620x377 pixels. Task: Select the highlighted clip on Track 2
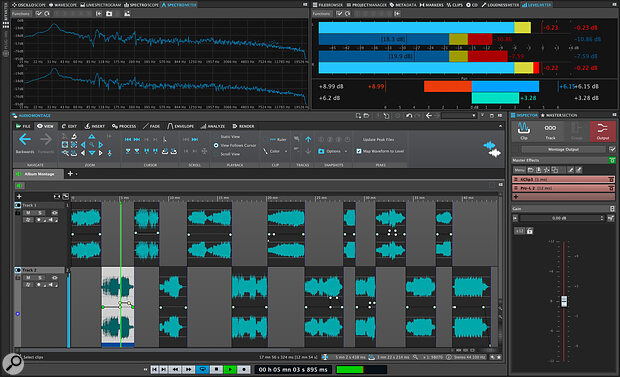[x=118, y=307]
